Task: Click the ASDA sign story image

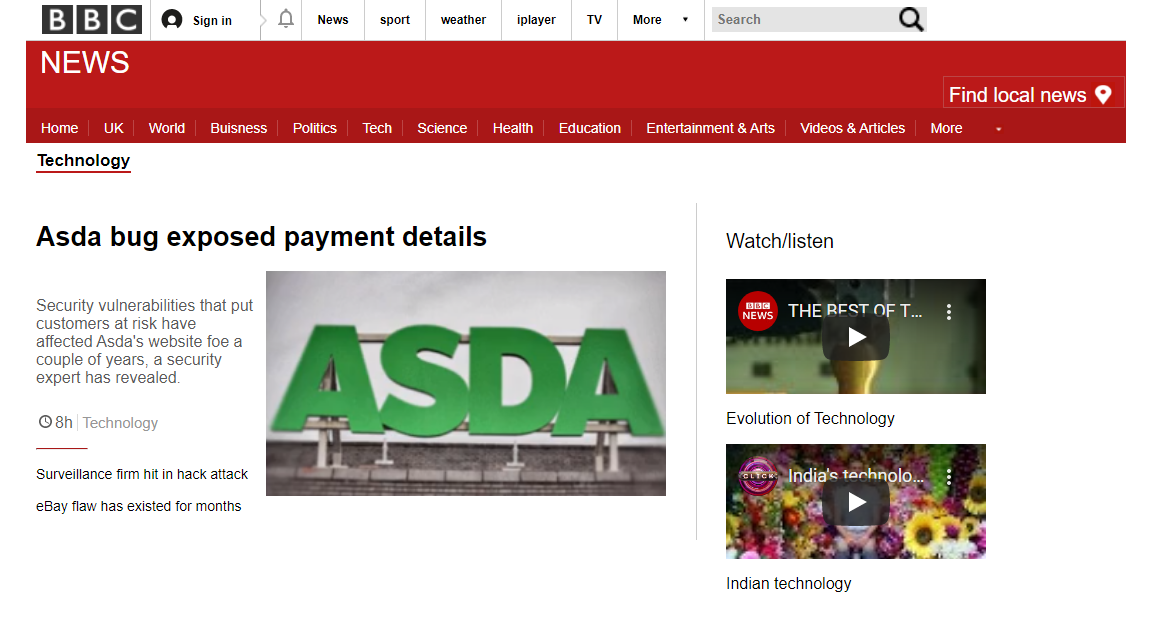Action: pos(466,383)
